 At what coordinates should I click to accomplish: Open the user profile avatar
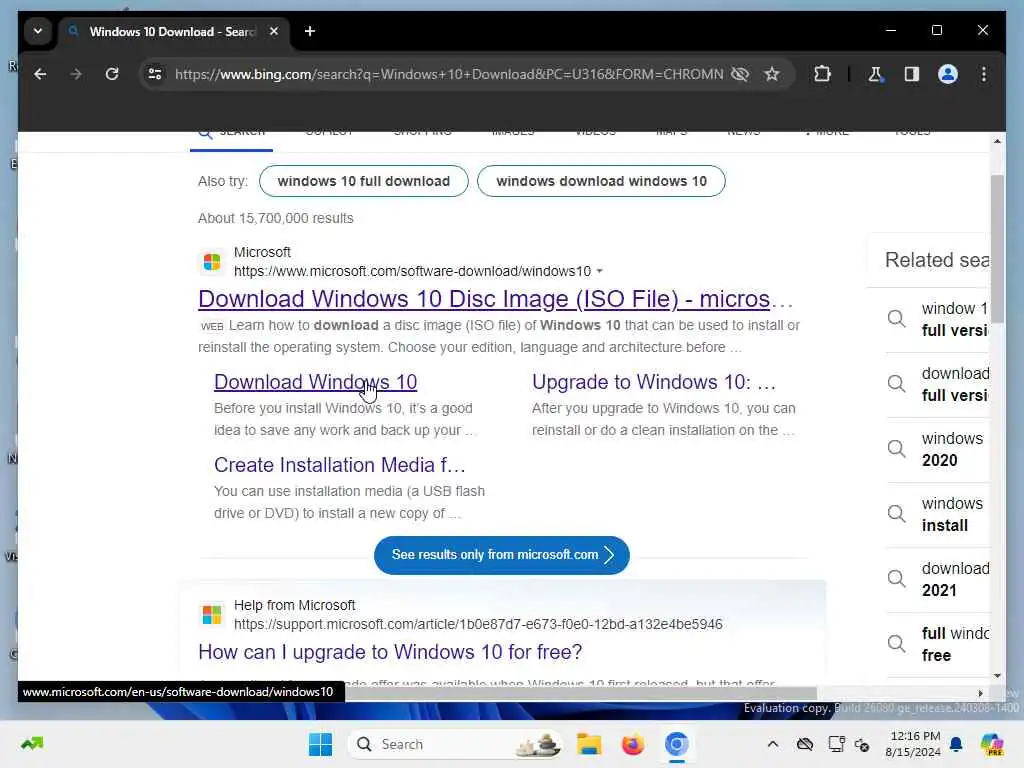click(x=948, y=74)
